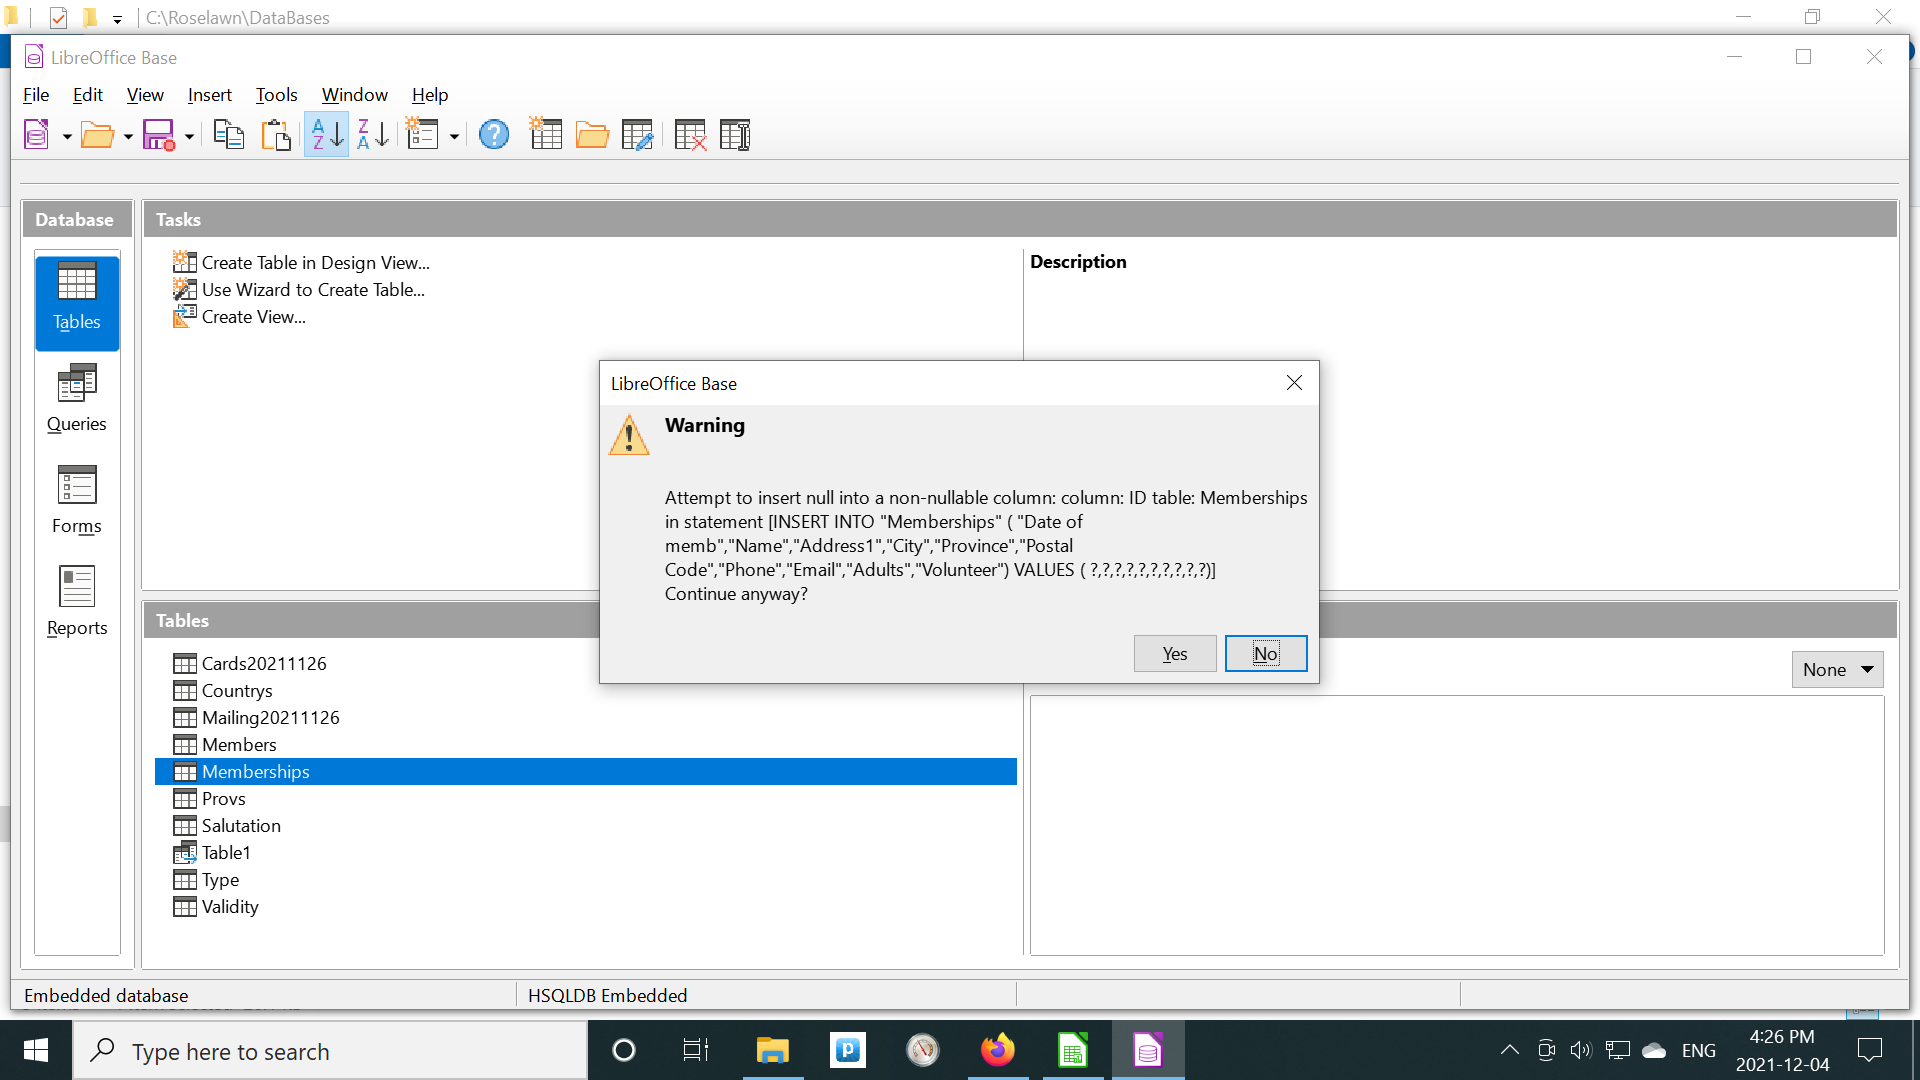The width and height of the screenshot is (1920, 1080).
Task: Select Tables in Database pane
Action: pos(77,303)
